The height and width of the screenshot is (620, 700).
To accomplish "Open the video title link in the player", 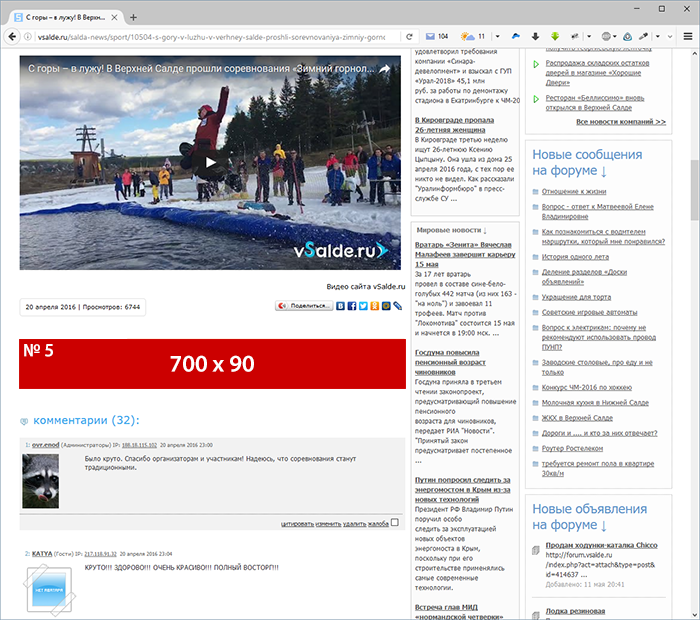I will (x=201, y=69).
